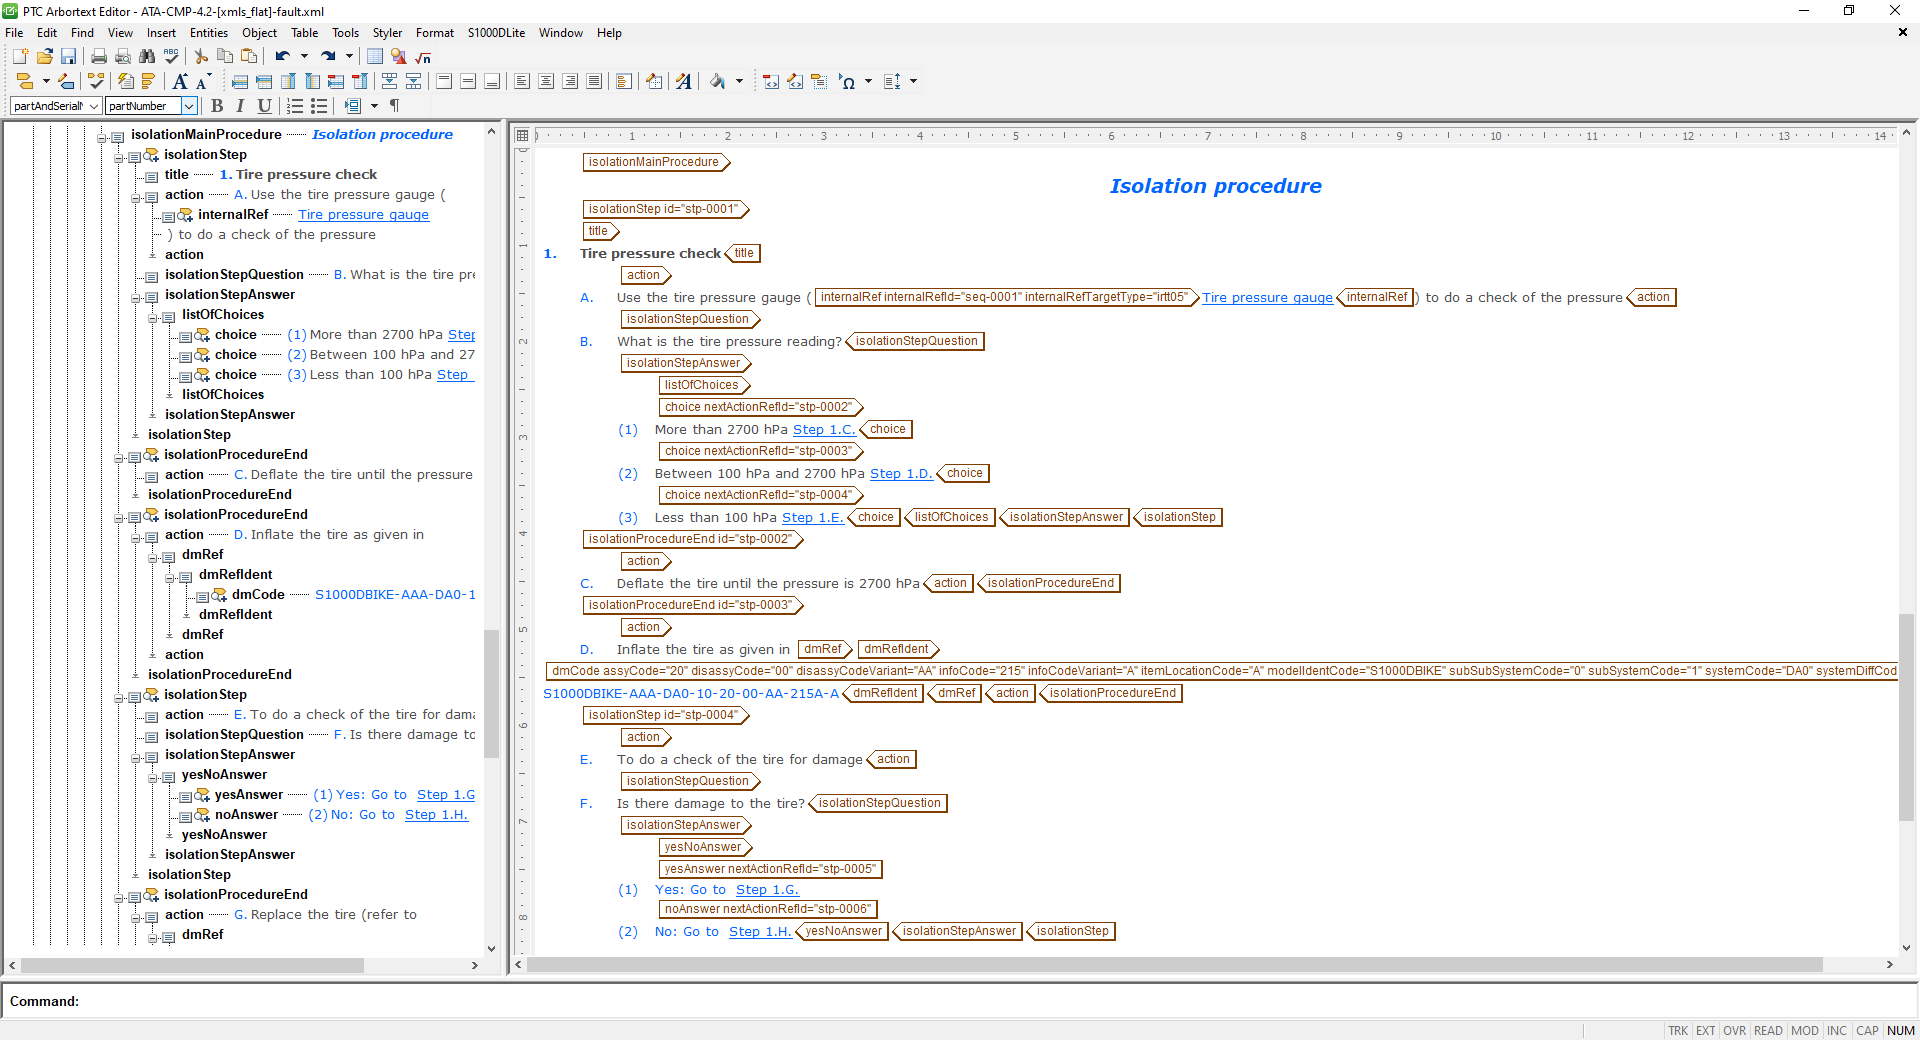Open print preview
Image resolution: width=1920 pixels, height=1040 pixels.
[x=123, y=57]
